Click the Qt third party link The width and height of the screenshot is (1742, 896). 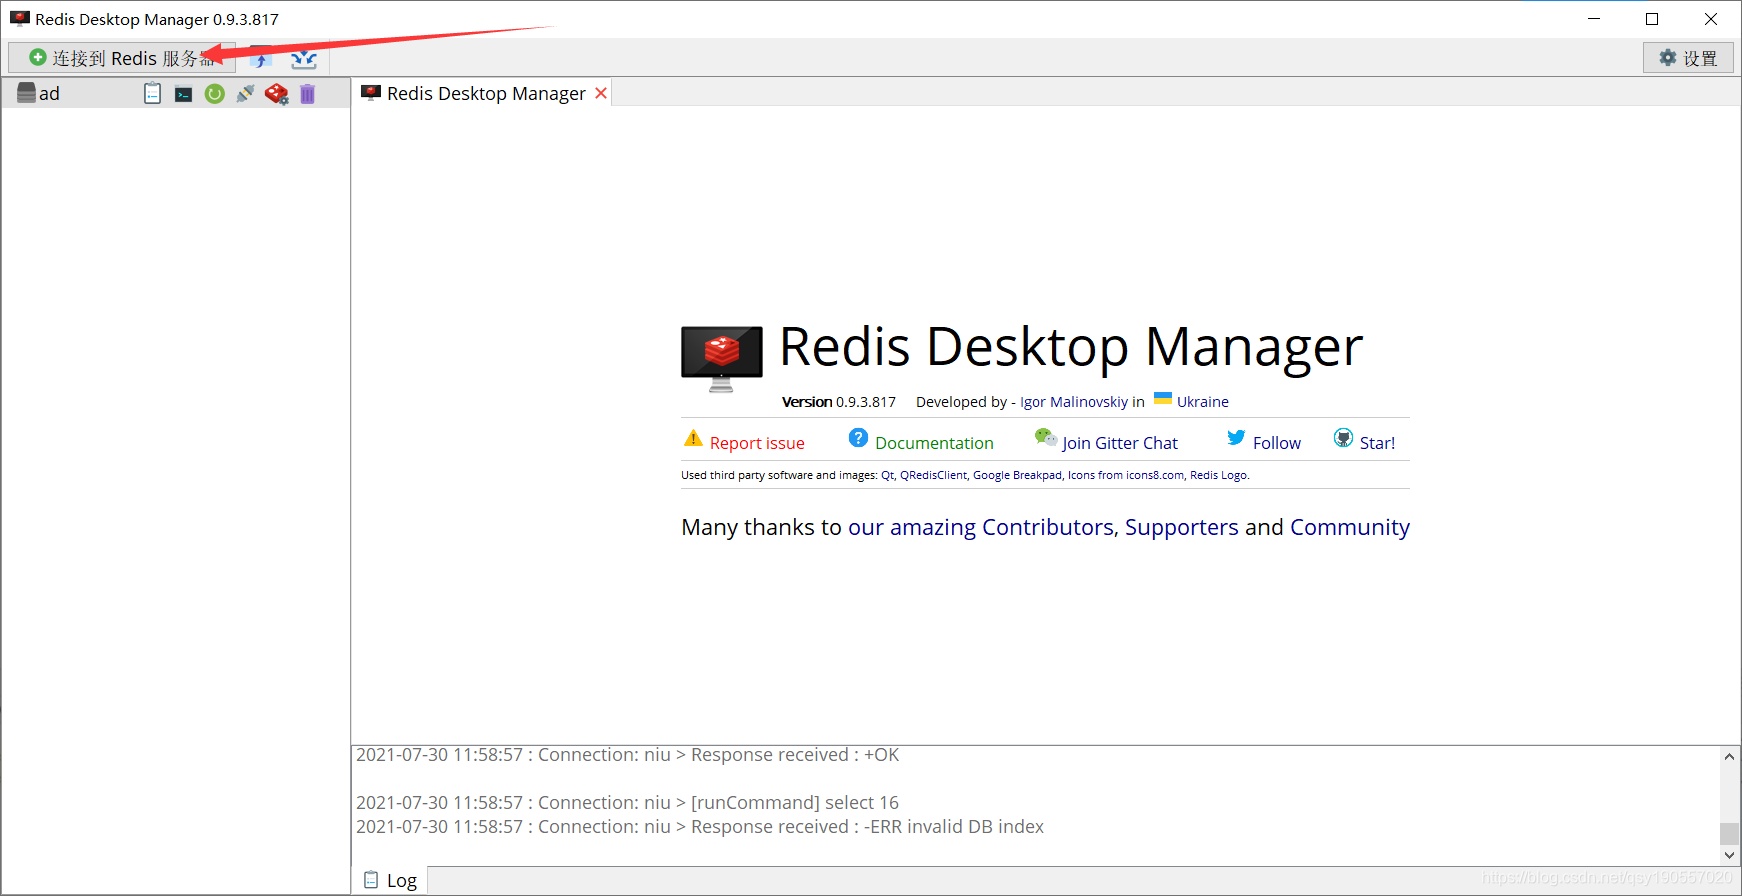[x=887, y=475]
